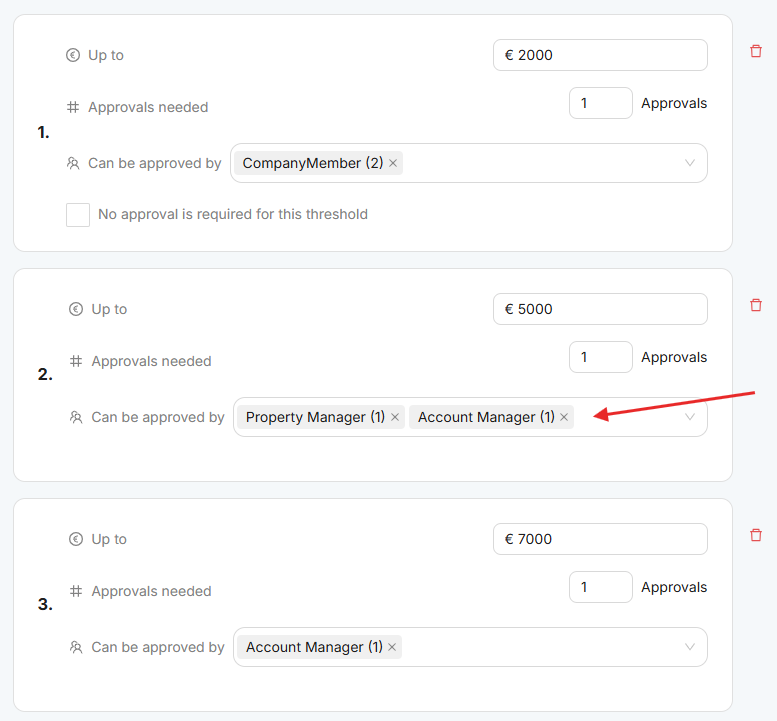The height and width of the screenshot is (721, 777).
Task: Click the € 2000 amount field
Action: tap(600, 55)
